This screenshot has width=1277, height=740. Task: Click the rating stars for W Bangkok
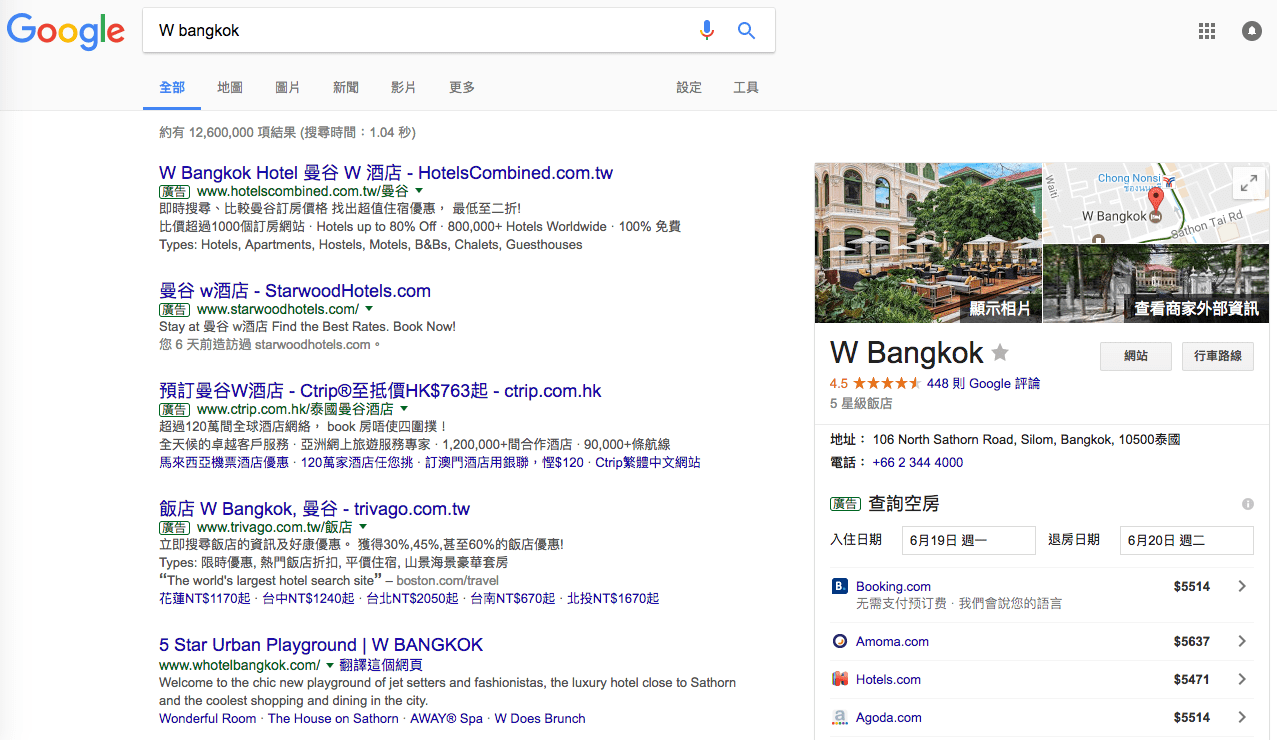coord(887,383)
